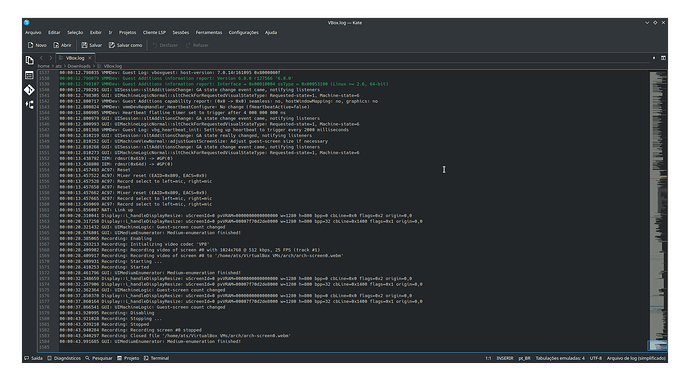Open the Arquivo de log syntax mode selector

(636, 358)
